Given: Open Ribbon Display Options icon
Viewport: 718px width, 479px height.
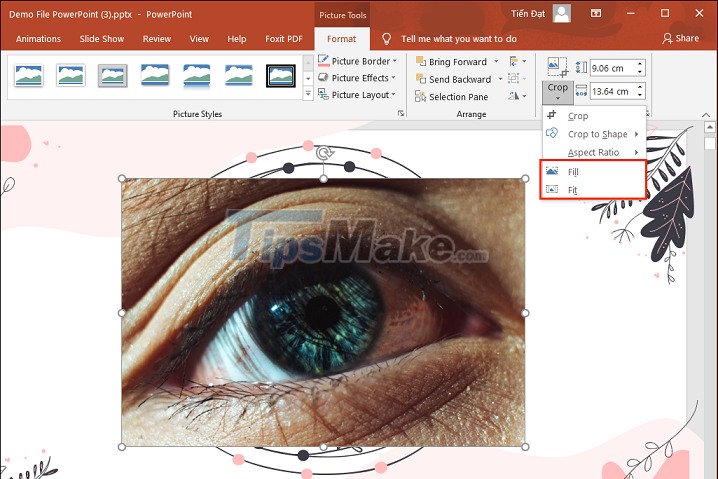Looking at the screenshot, I should coord(596,13).
